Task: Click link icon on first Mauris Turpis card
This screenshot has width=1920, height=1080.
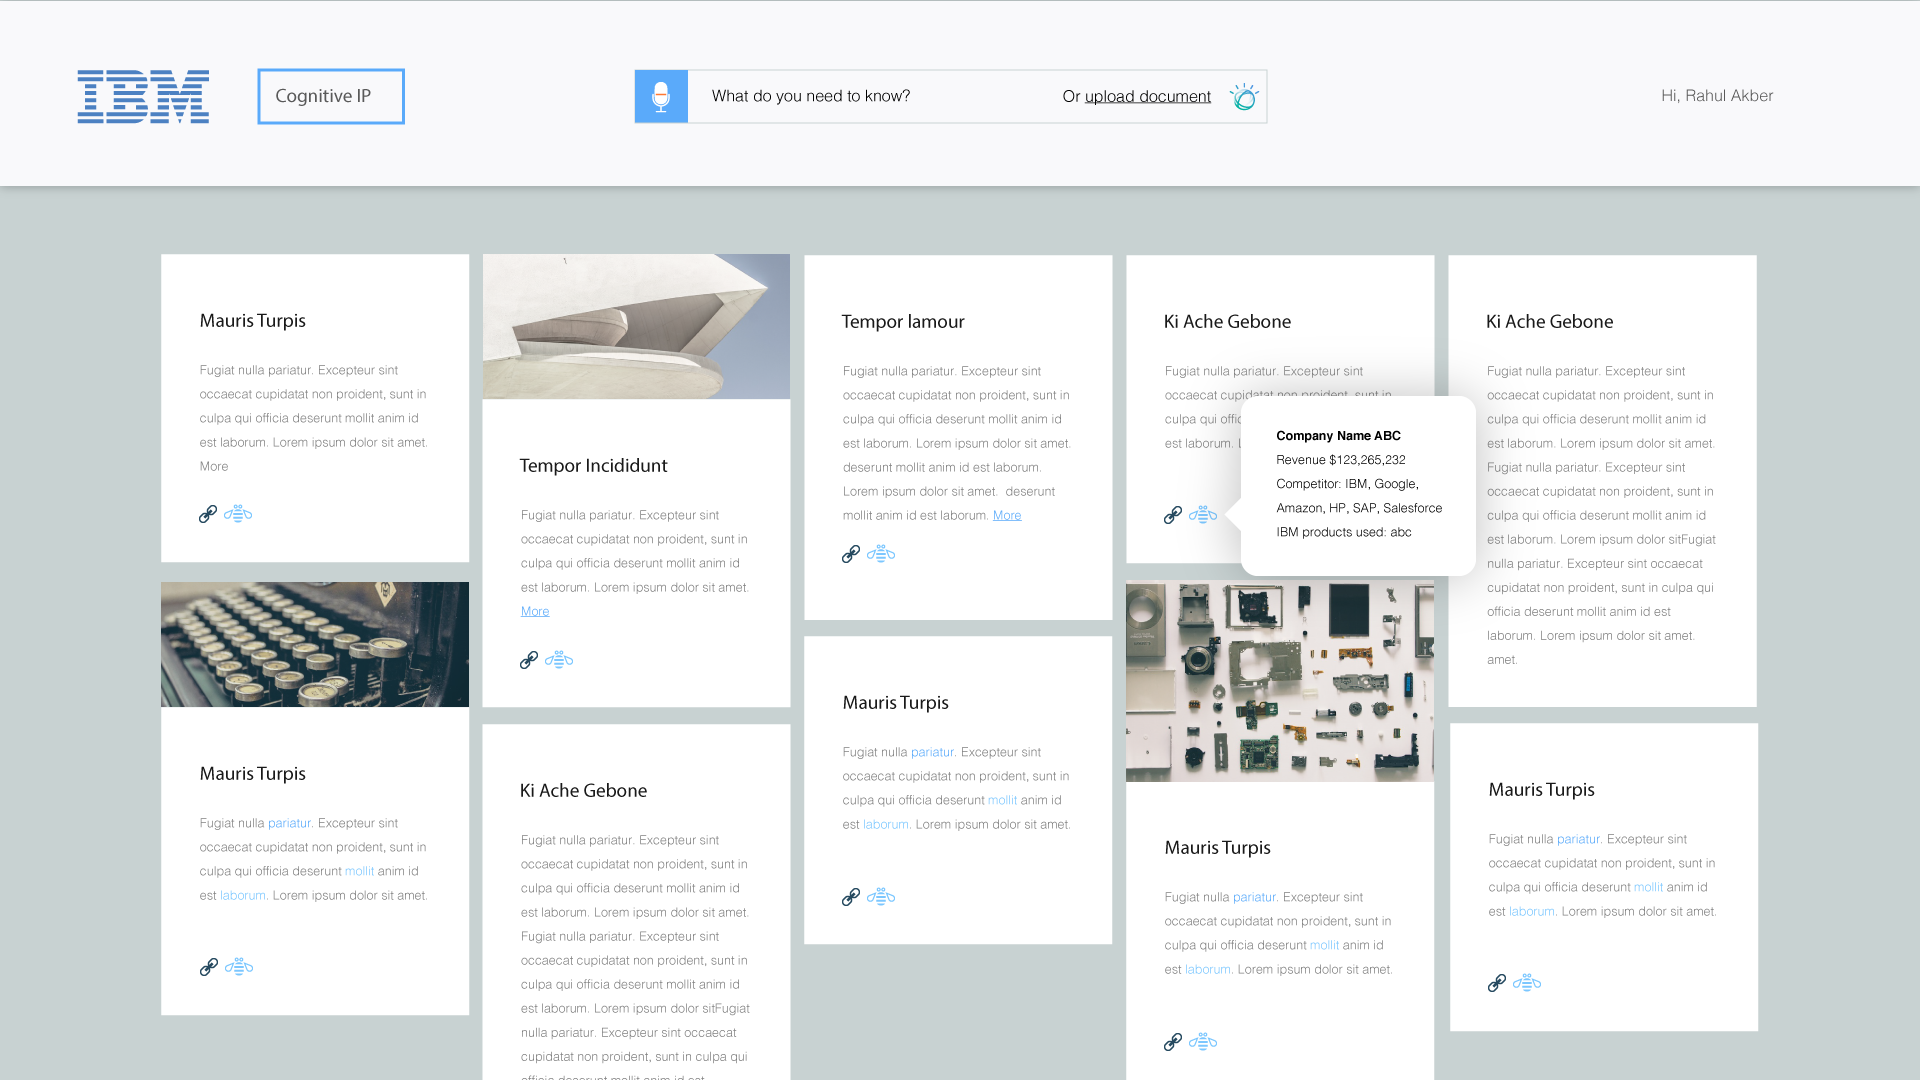Action: point(208,514)
